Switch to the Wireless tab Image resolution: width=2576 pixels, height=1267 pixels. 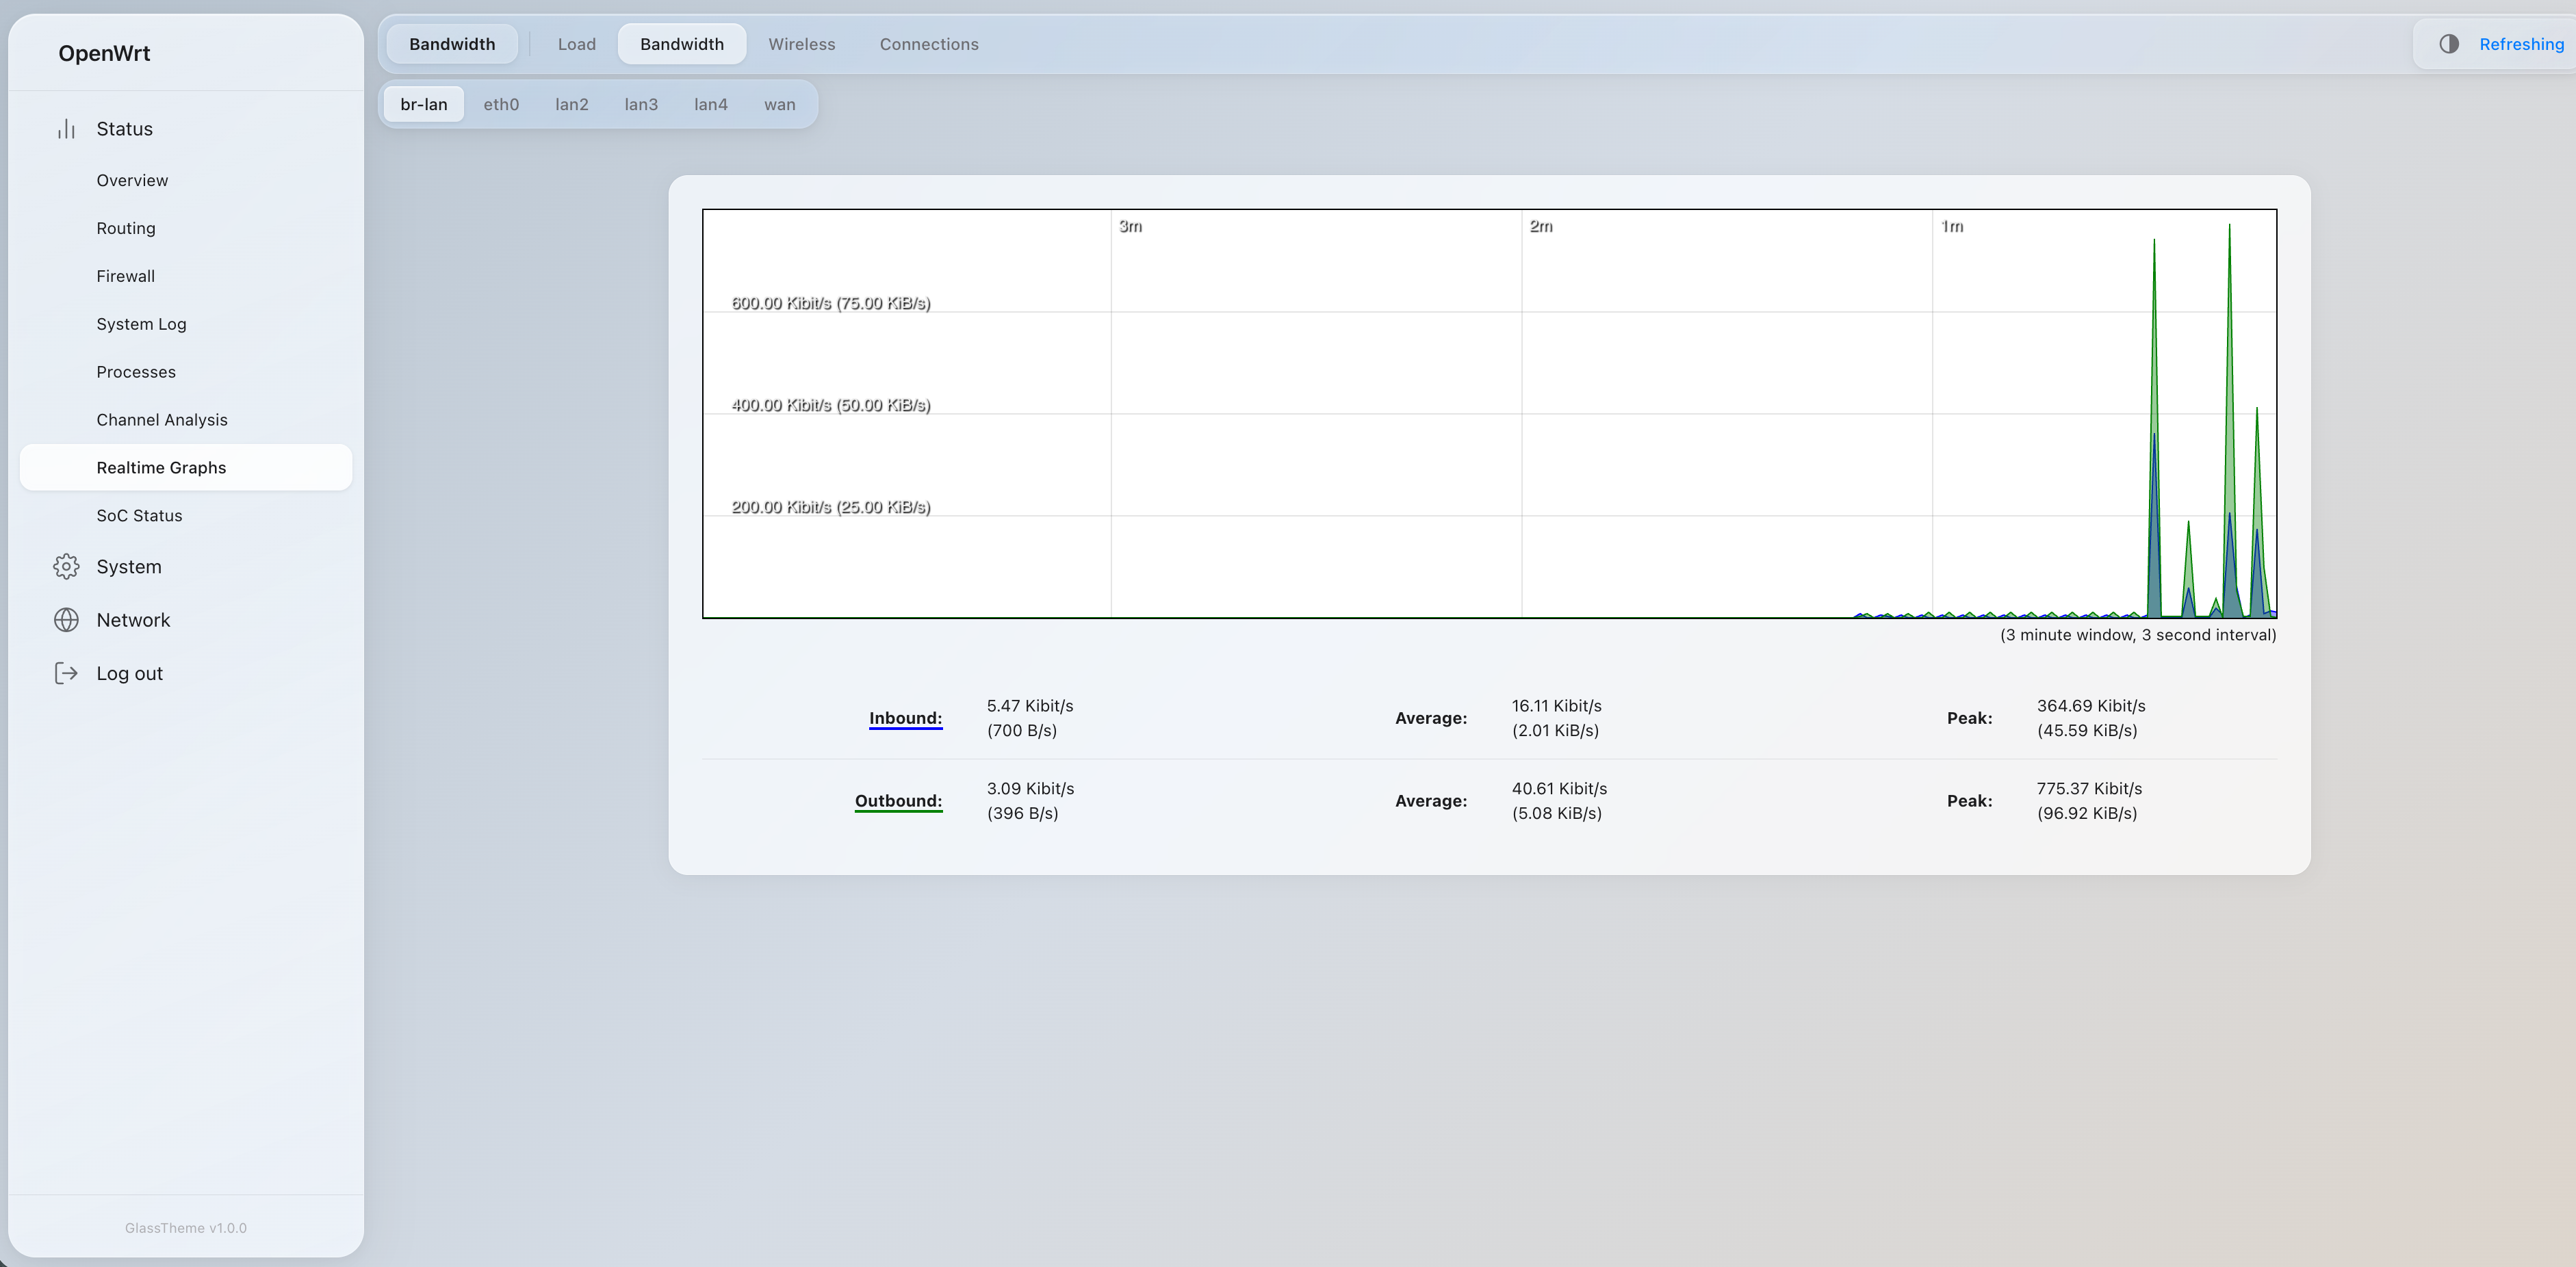(802, 44)
